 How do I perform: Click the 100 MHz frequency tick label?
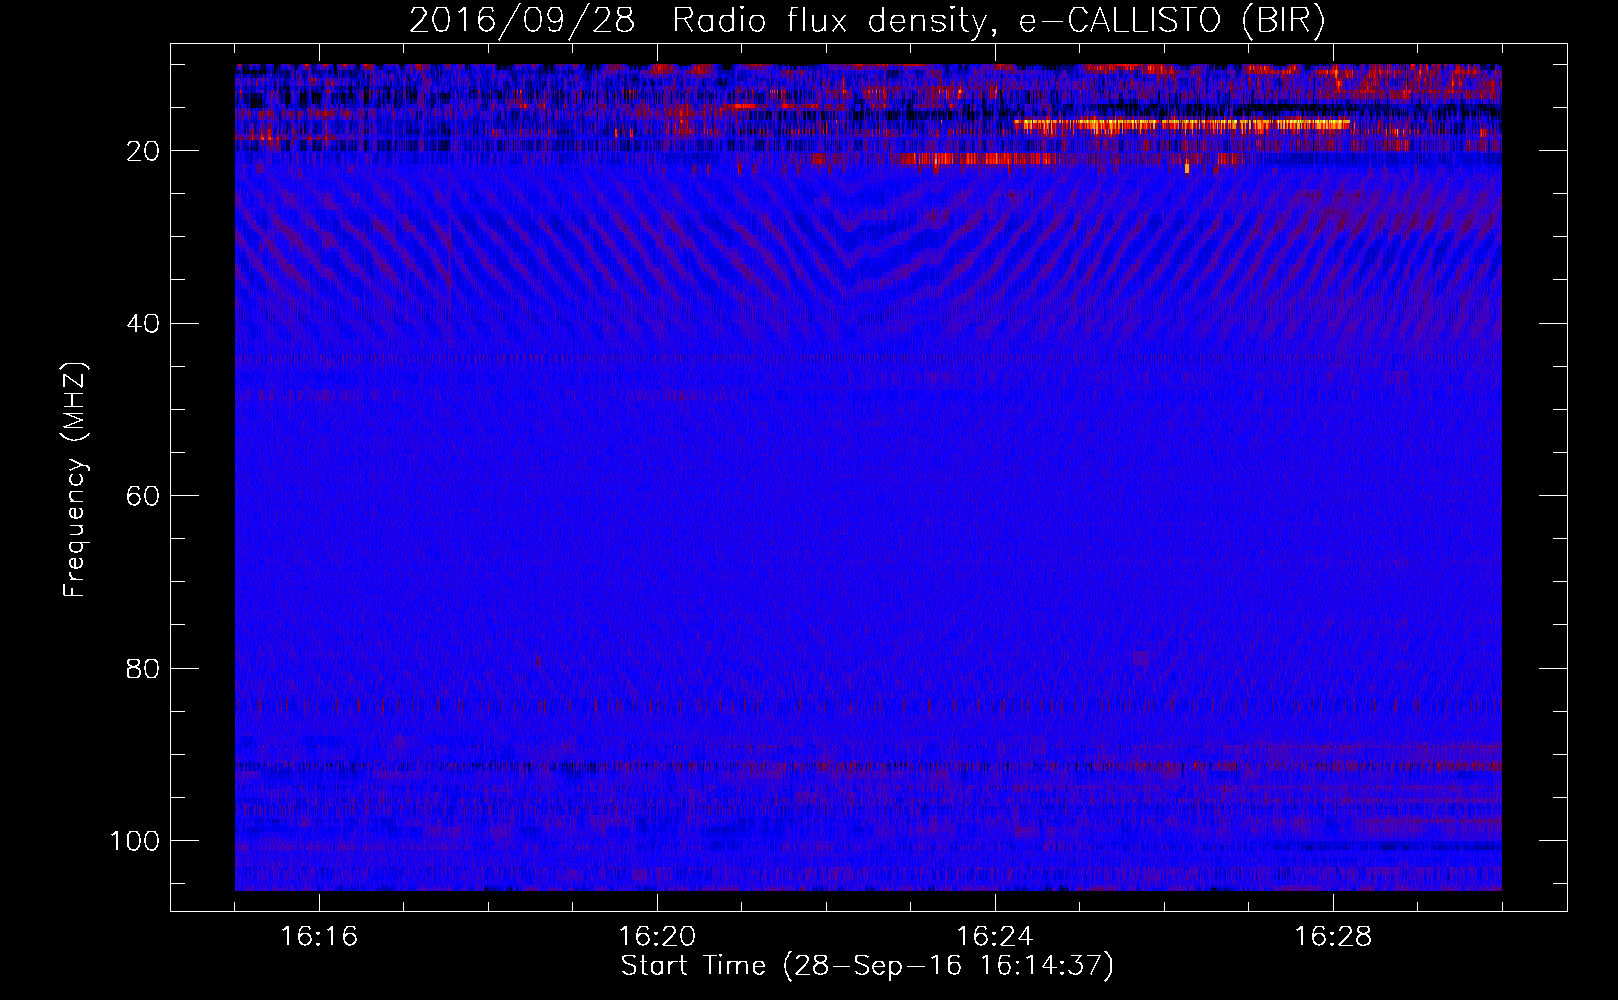(x=135, y=841)
